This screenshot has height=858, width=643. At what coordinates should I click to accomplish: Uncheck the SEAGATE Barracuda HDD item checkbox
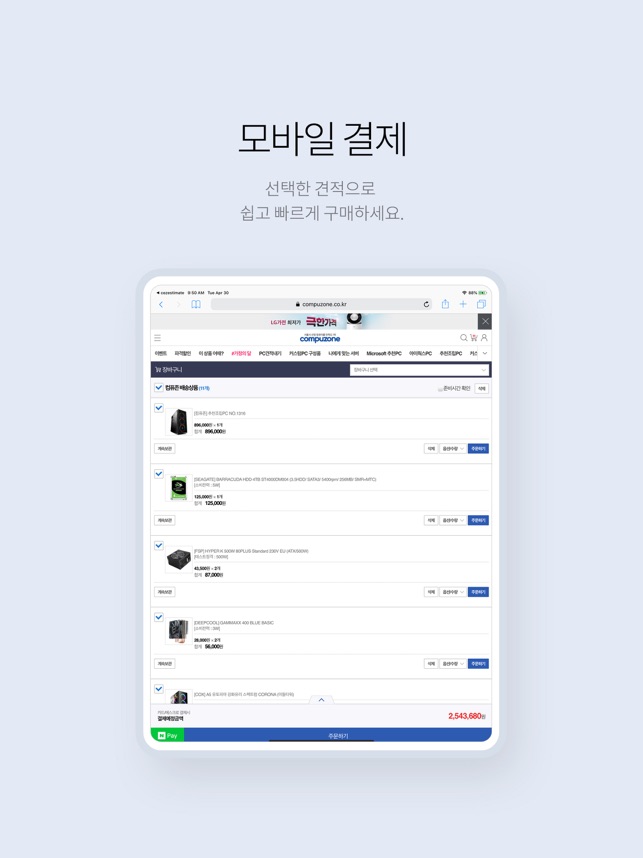pos(159,474)
